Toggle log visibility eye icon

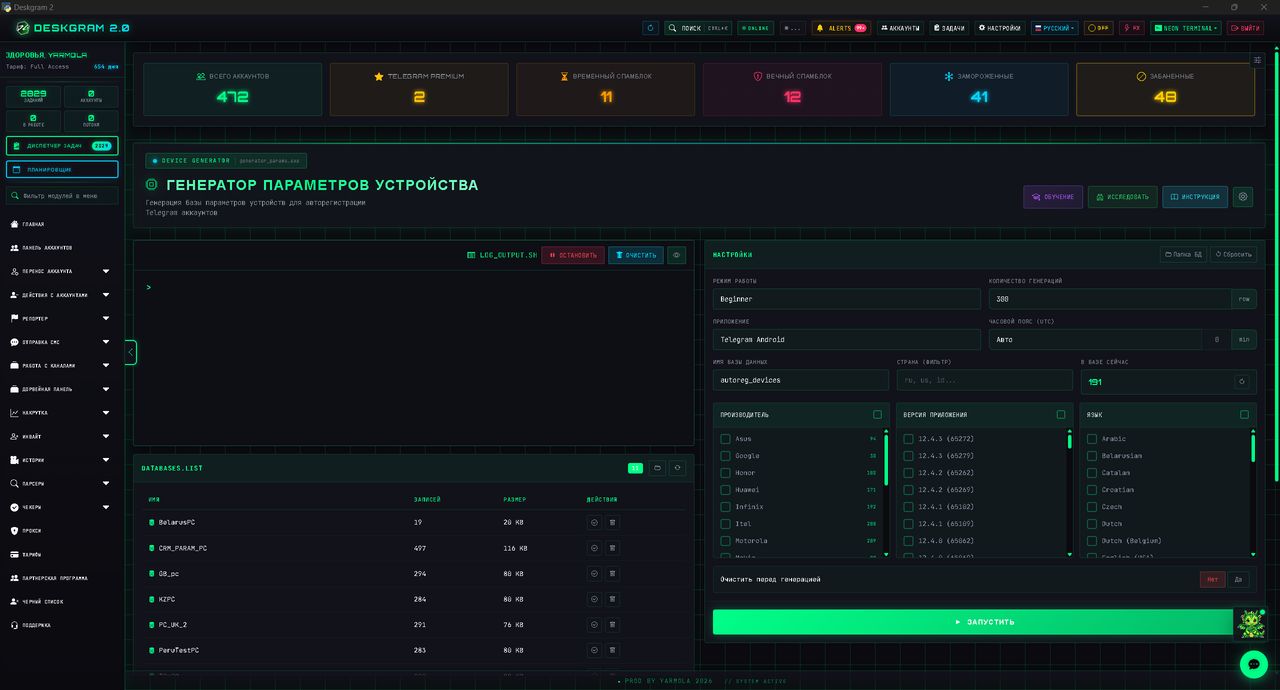coord(677,255)
